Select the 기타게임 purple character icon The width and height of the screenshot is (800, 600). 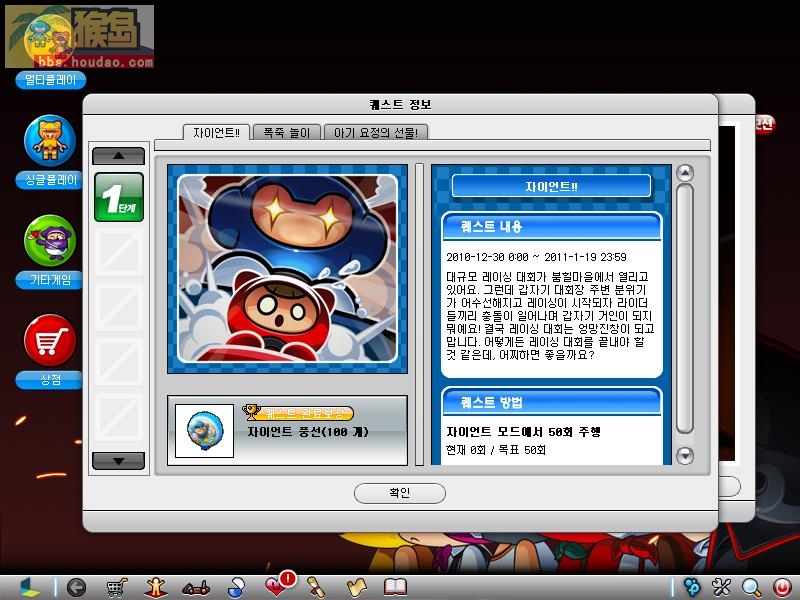[x=50, y=241]
